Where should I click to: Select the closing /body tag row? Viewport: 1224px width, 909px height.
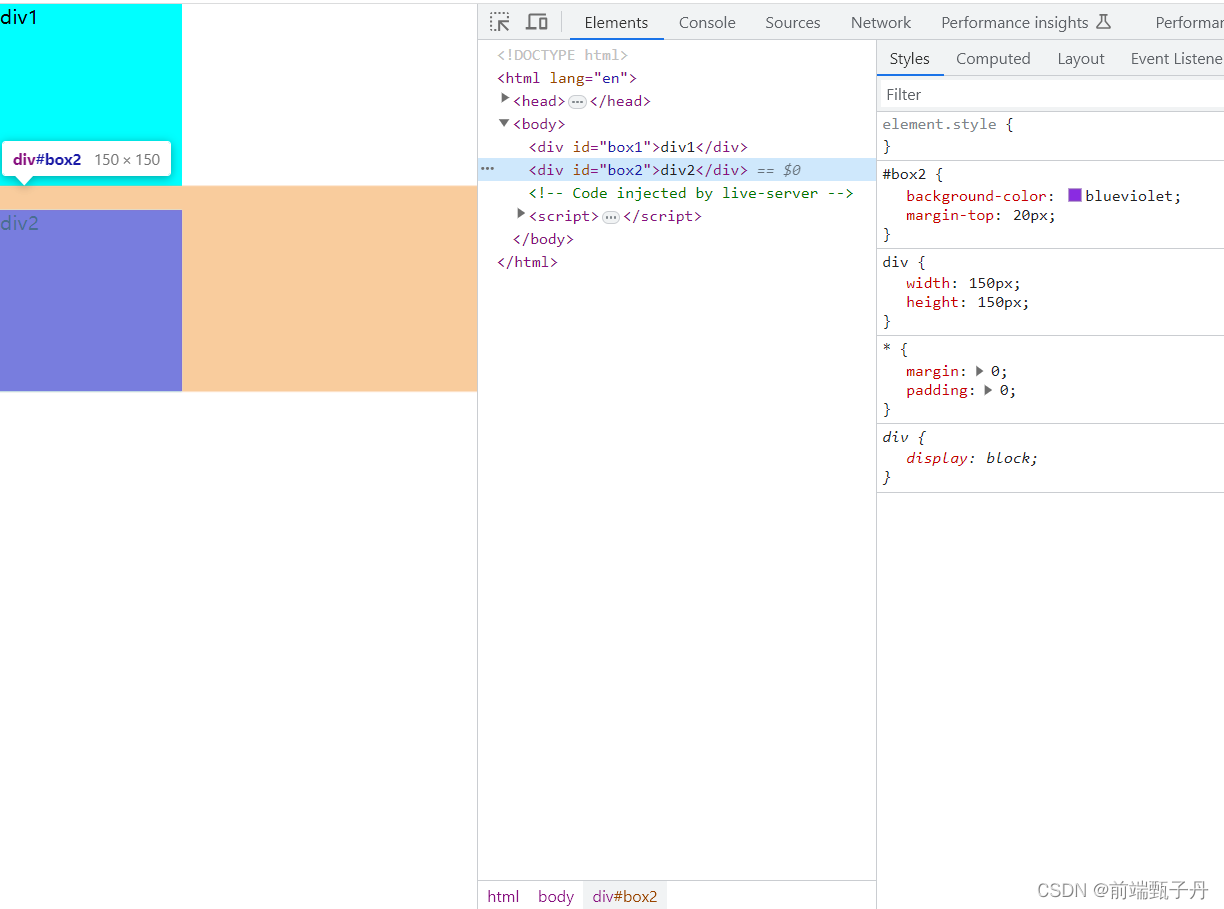click(x=677, y=239)
